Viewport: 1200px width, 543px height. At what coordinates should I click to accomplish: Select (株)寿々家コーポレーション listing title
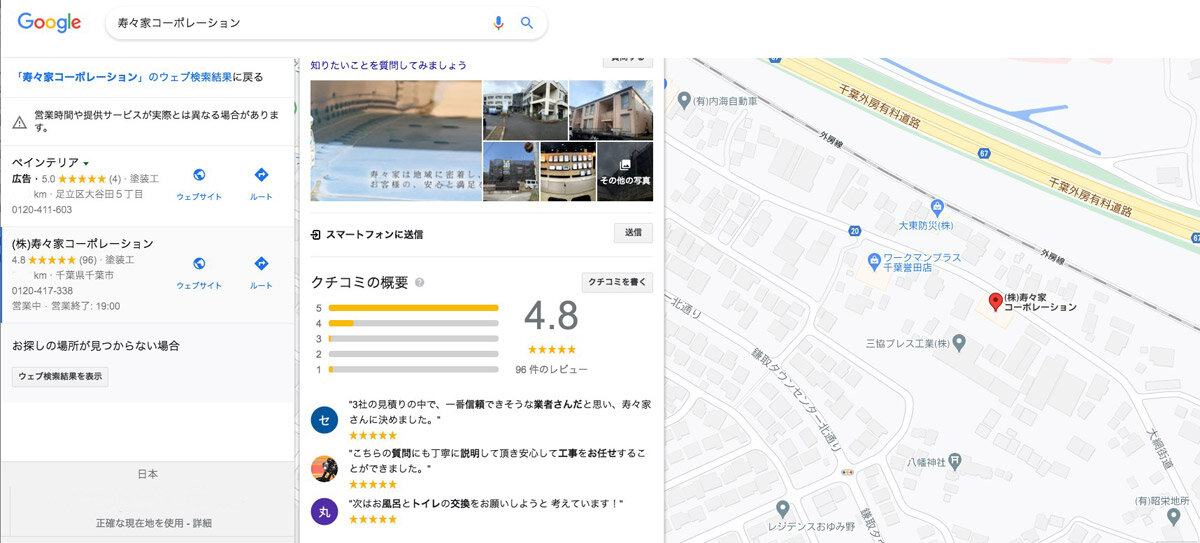click(x=82, y=243)
